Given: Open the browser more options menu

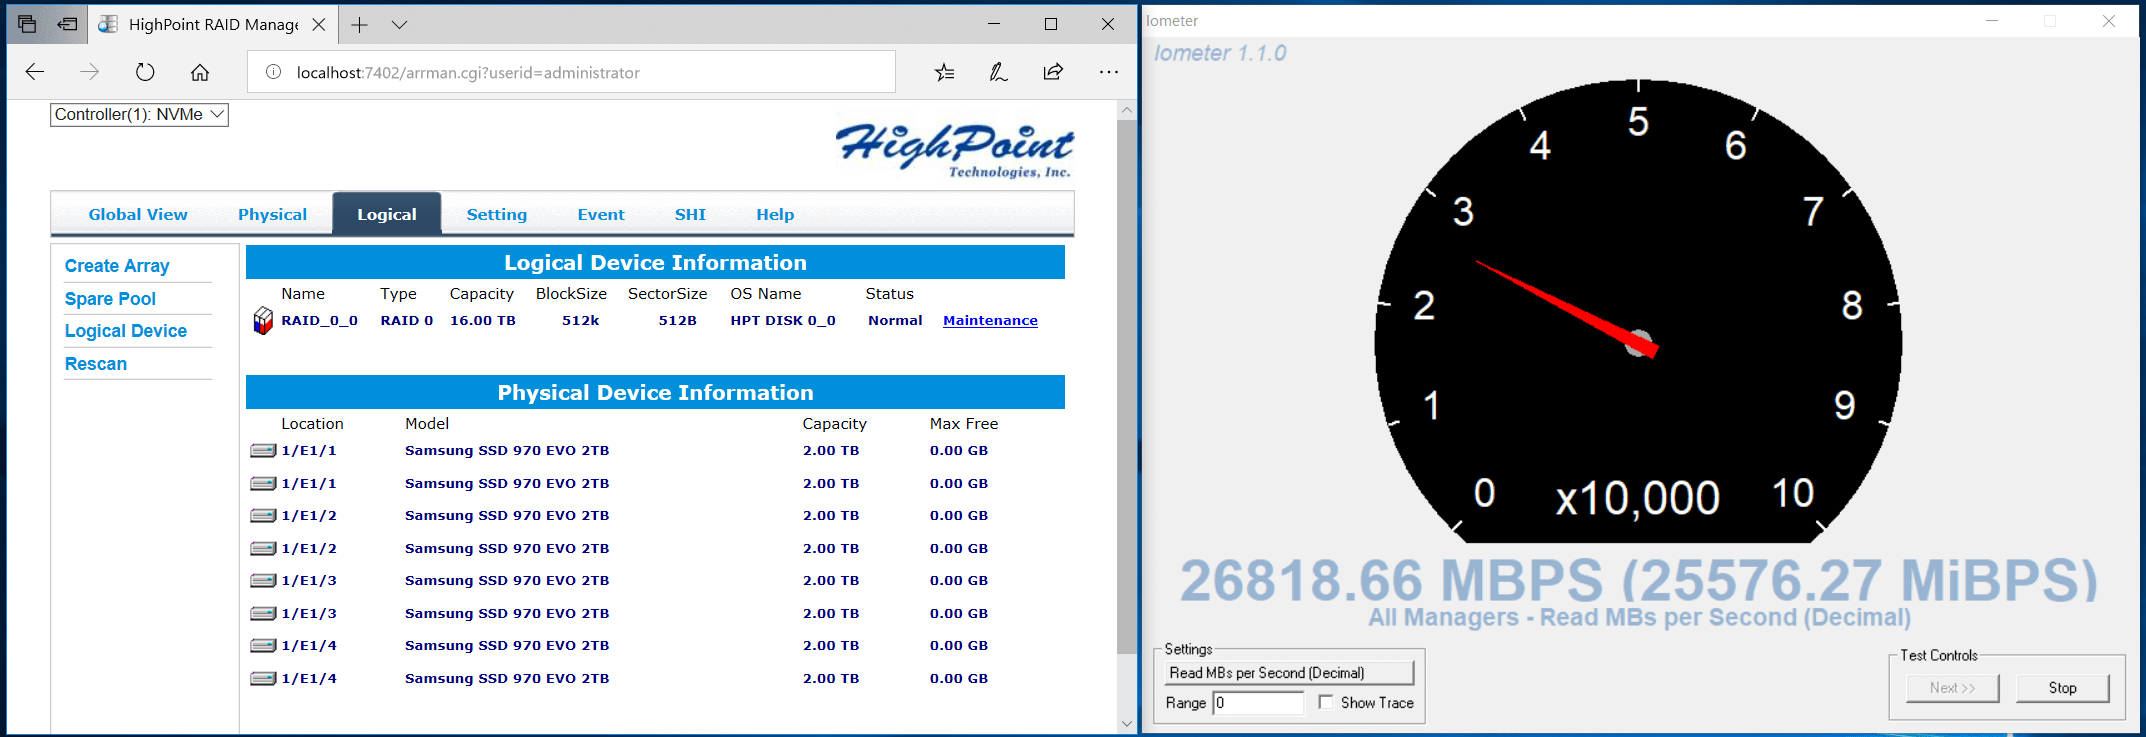Looking at the screenshot, I should (1108, 72).
